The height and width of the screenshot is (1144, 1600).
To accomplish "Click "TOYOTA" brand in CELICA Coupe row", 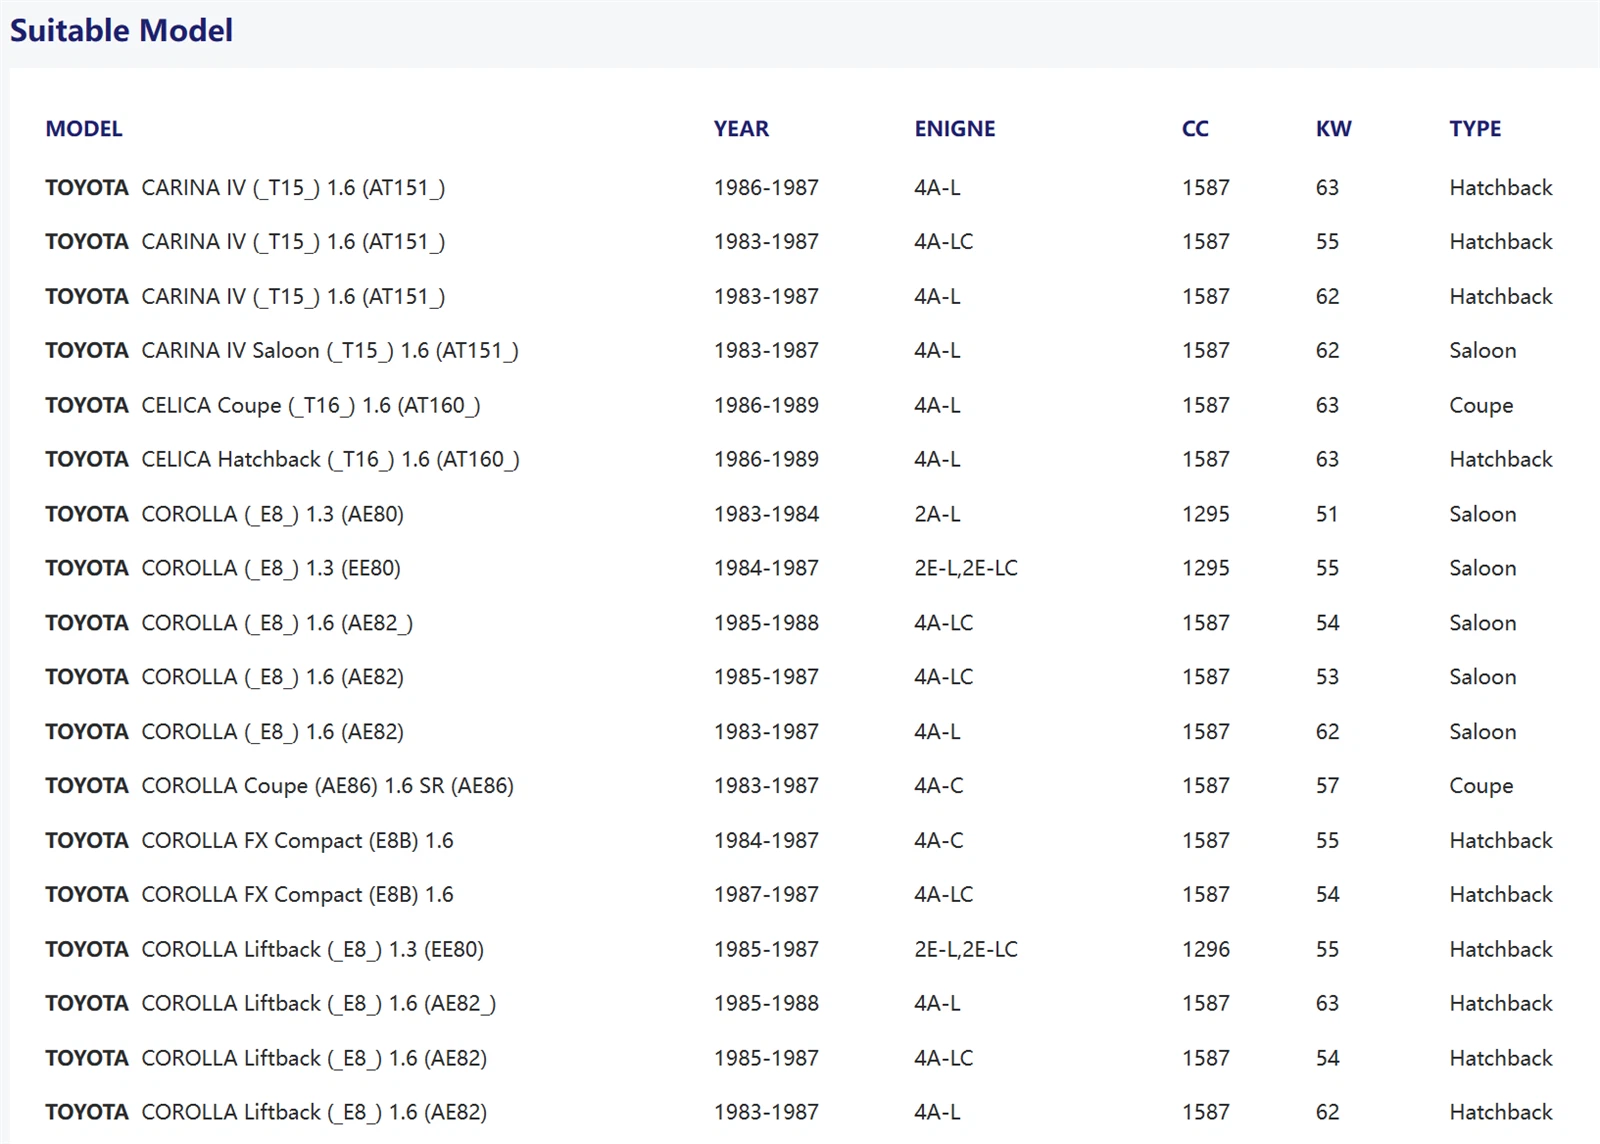I will [87, 405].
